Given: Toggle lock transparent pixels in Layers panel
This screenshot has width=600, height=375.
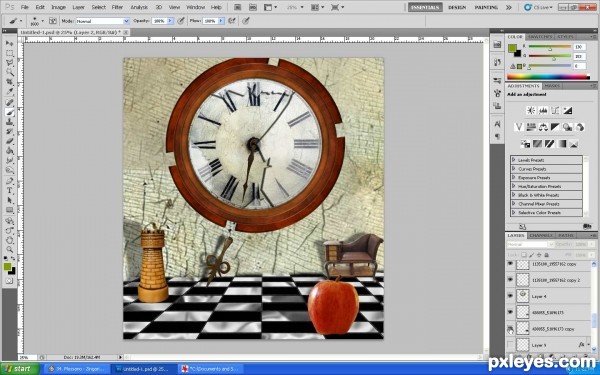Looking at the screenshot, I should (x=524, y=255).
